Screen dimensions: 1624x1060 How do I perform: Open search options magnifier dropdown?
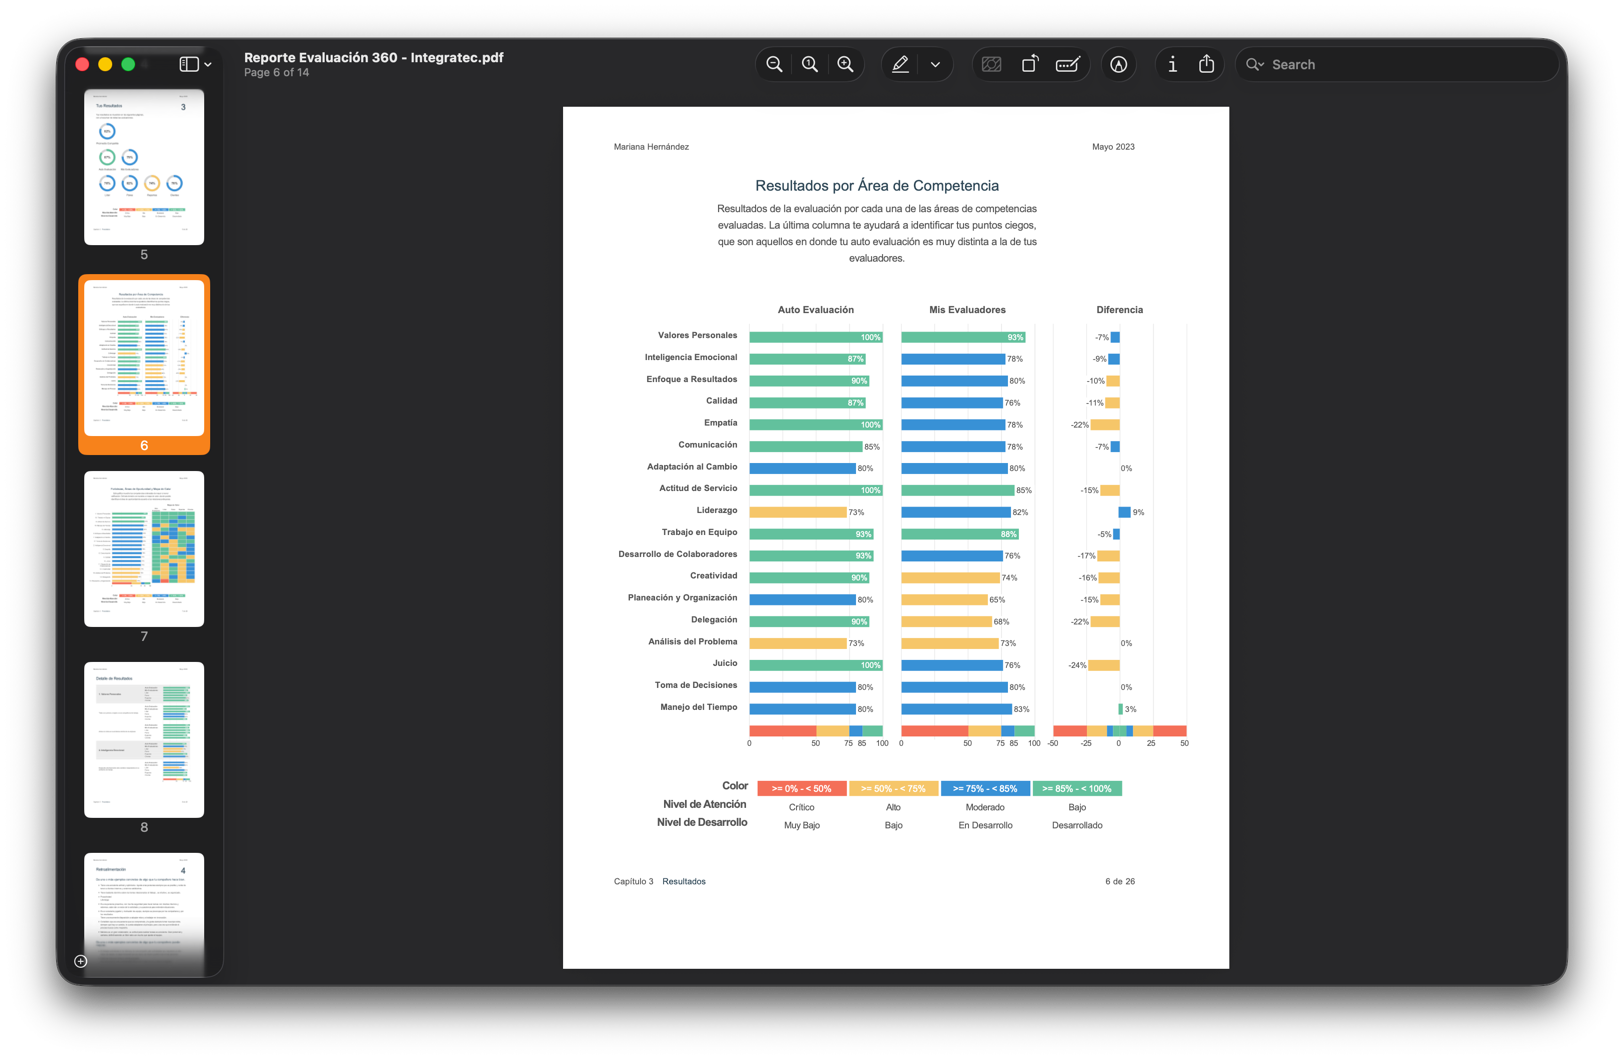(x=1255, y=65)
